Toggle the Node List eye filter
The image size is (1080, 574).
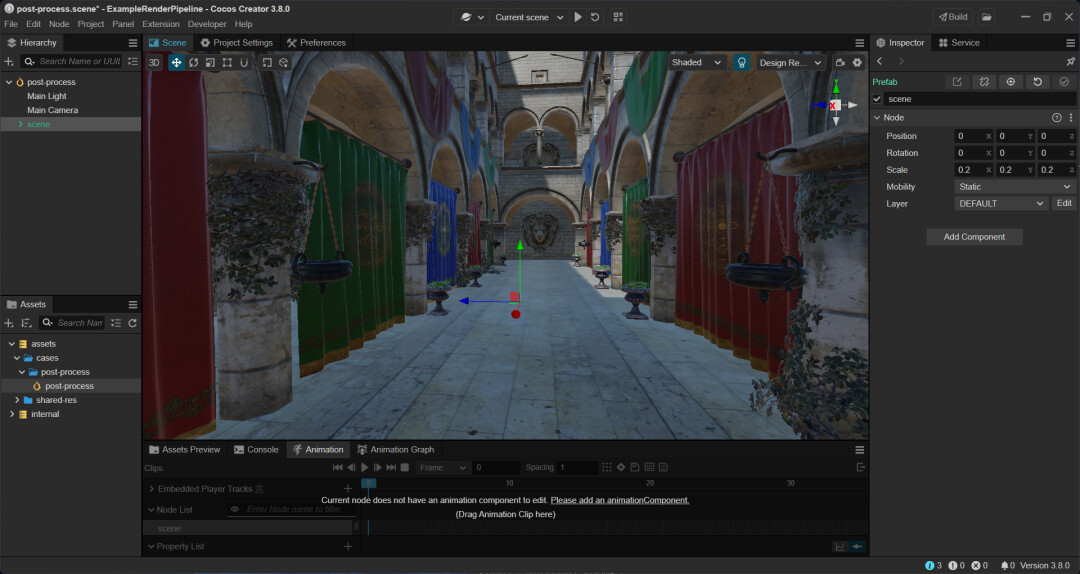(235, 509)
